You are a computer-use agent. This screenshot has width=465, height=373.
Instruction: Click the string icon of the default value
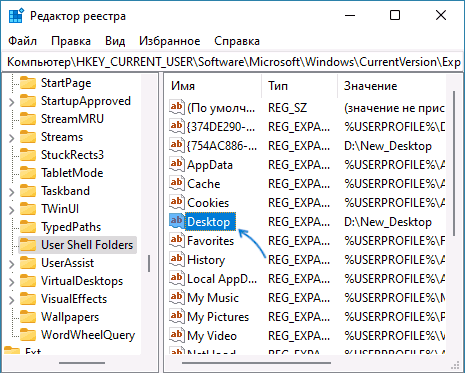click(177, 108)
